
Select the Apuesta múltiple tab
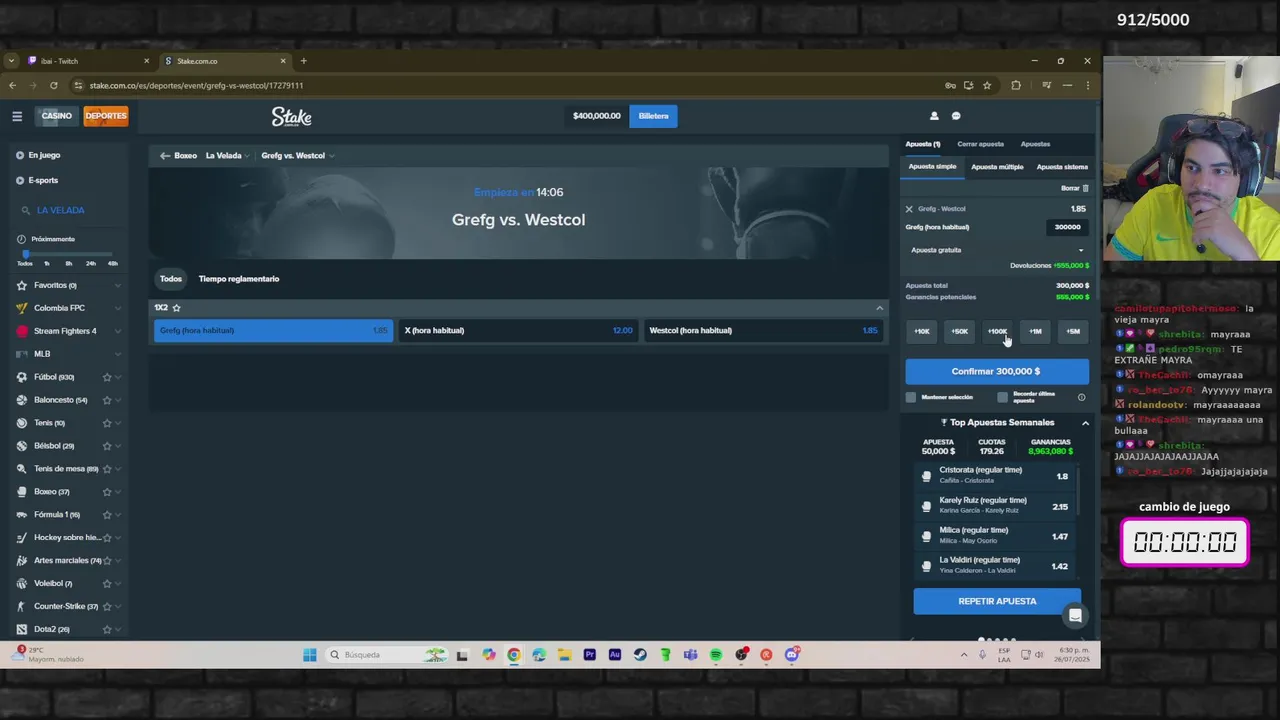997,167
